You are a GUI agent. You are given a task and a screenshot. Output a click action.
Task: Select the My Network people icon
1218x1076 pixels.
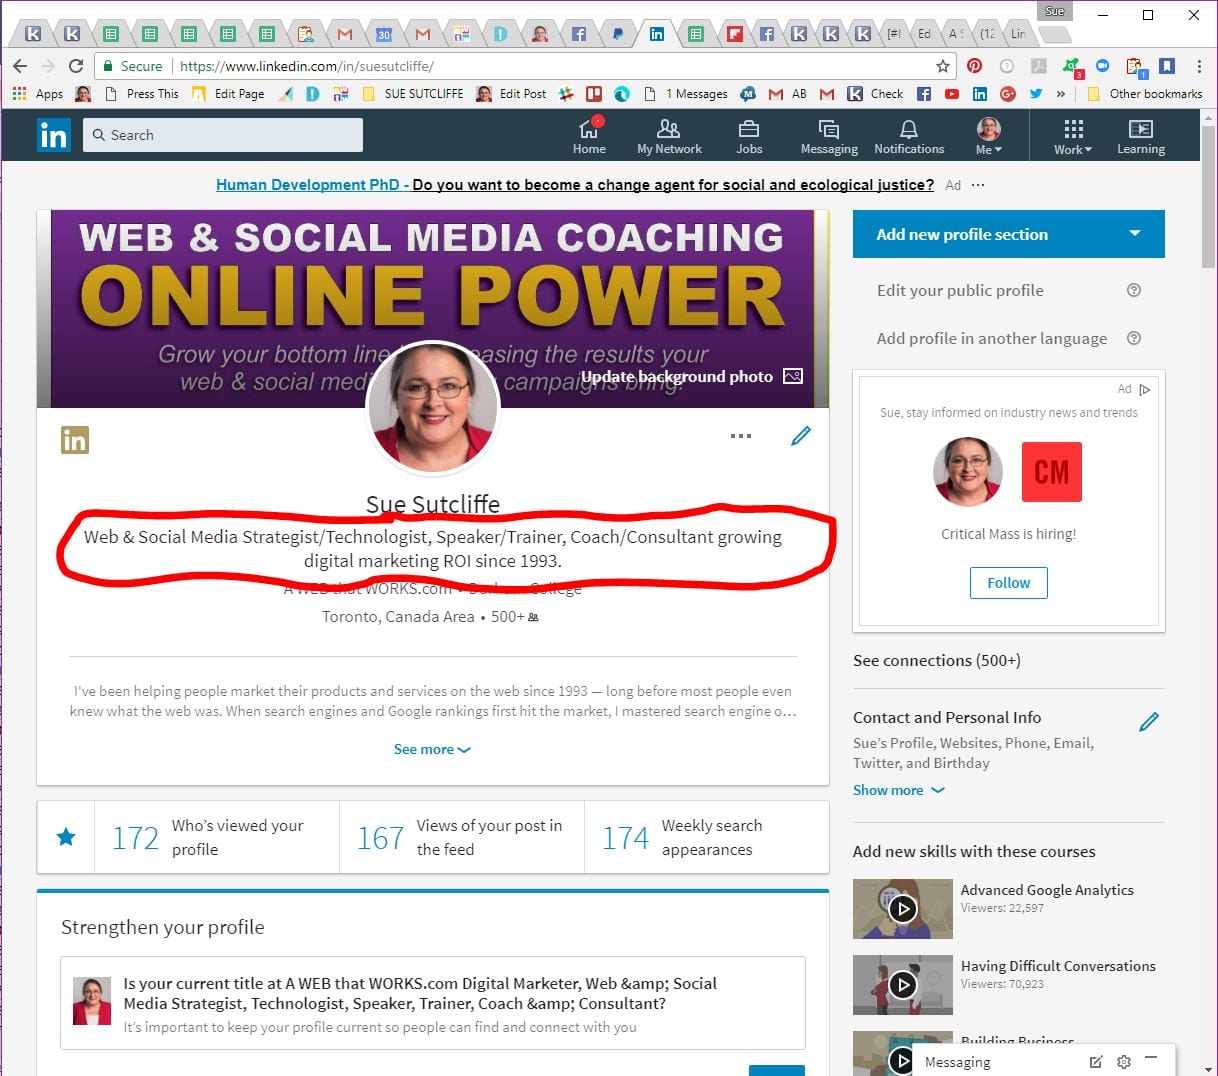point(668,129)
